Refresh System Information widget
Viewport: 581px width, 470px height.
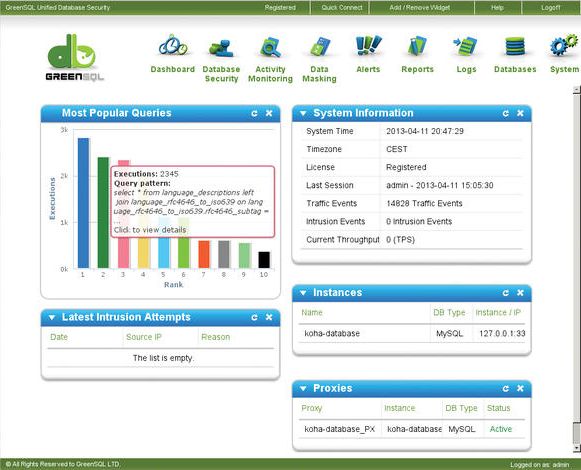505,113
